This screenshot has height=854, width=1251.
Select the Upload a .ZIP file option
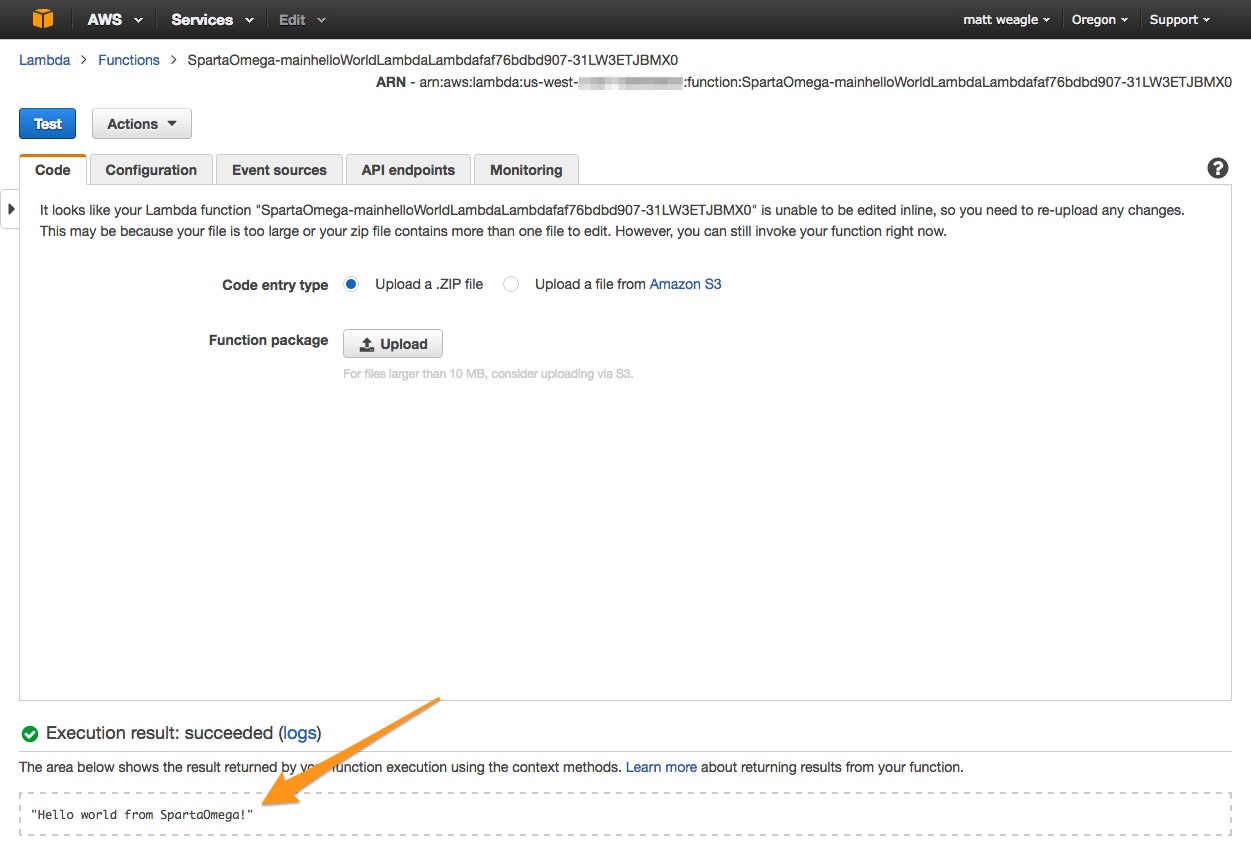pos(351,284)
